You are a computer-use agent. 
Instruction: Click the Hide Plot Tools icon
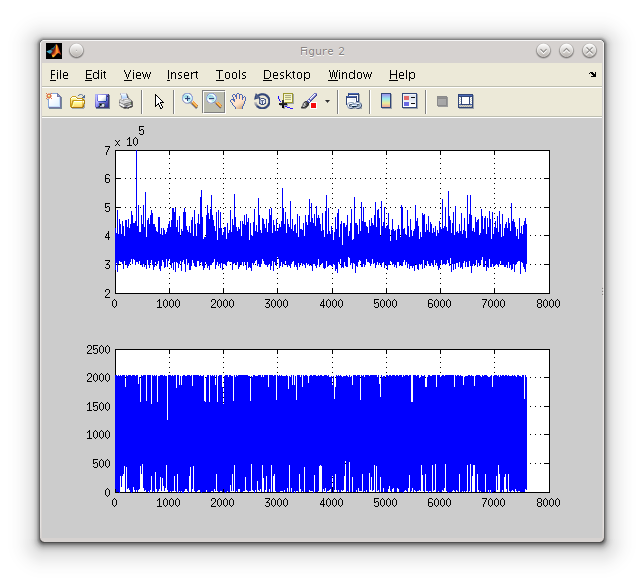[x=442, y=101]
